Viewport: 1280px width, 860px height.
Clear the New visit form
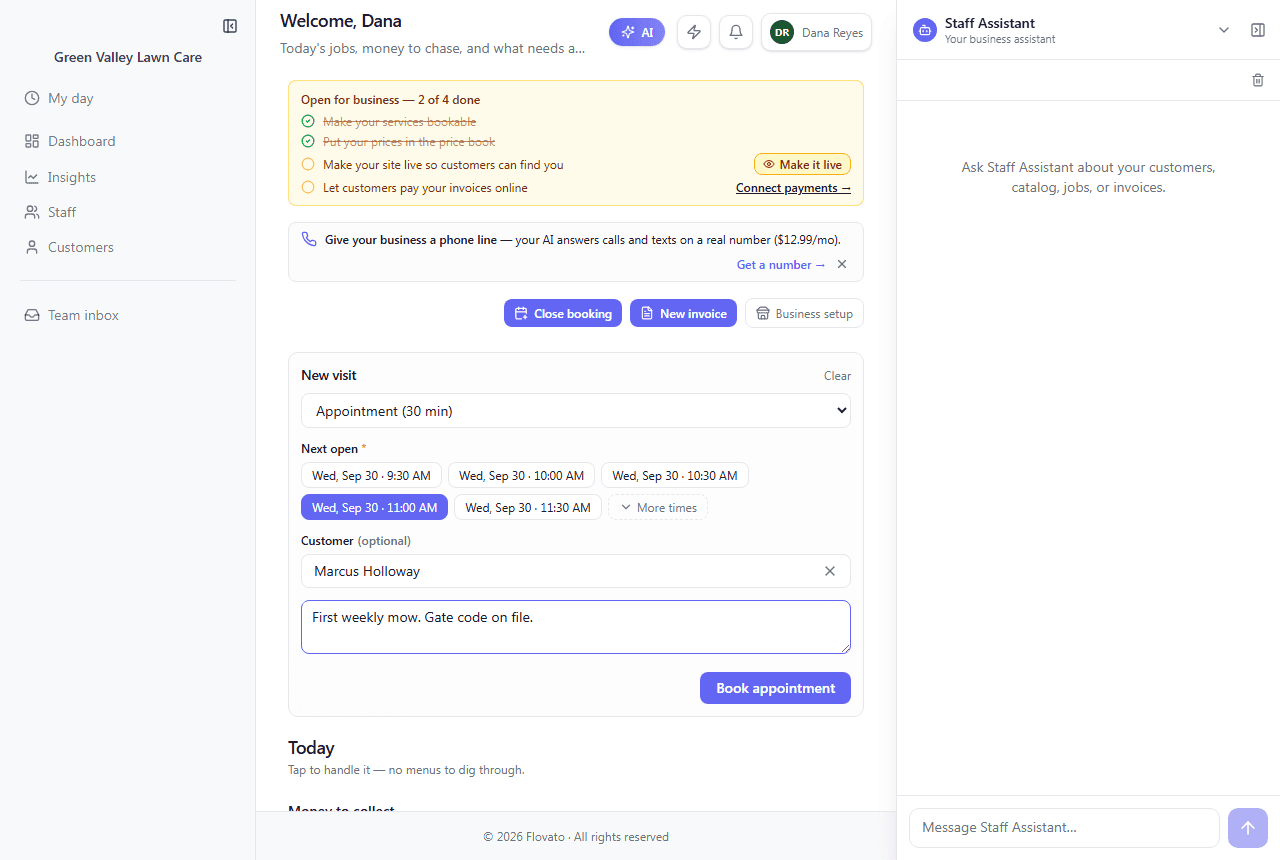tap(837, 376)
